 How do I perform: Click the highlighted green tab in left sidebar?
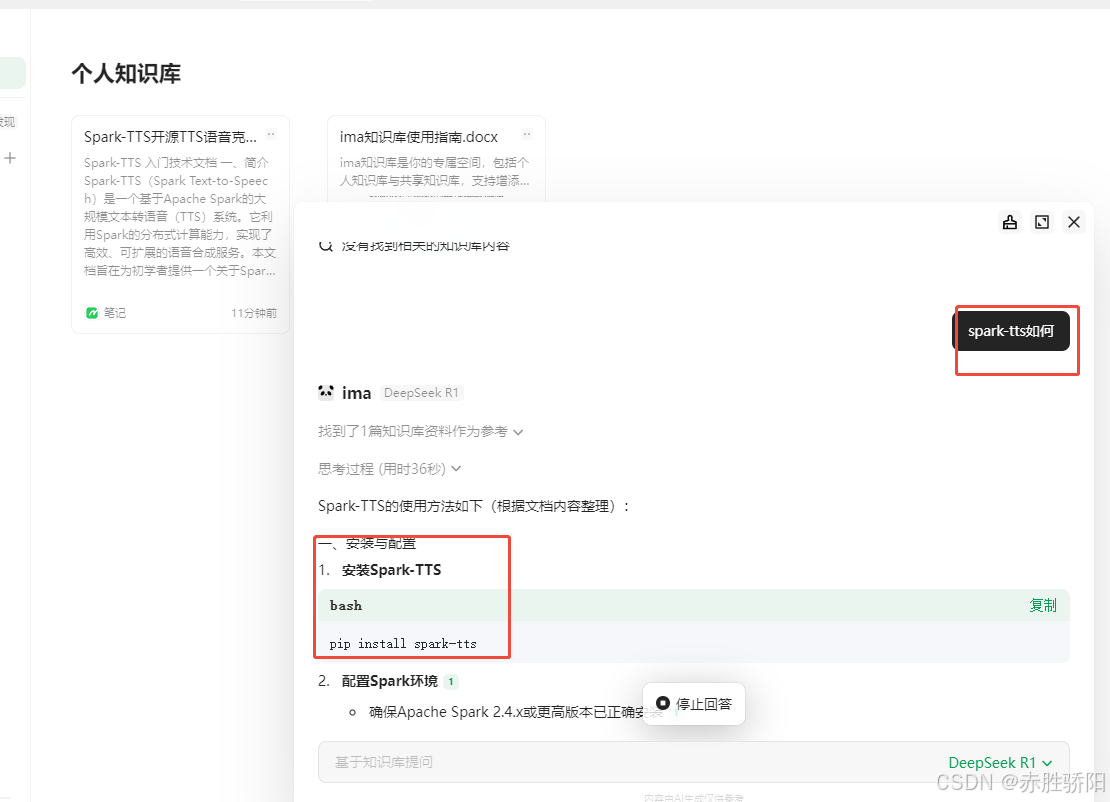(12, 73)
